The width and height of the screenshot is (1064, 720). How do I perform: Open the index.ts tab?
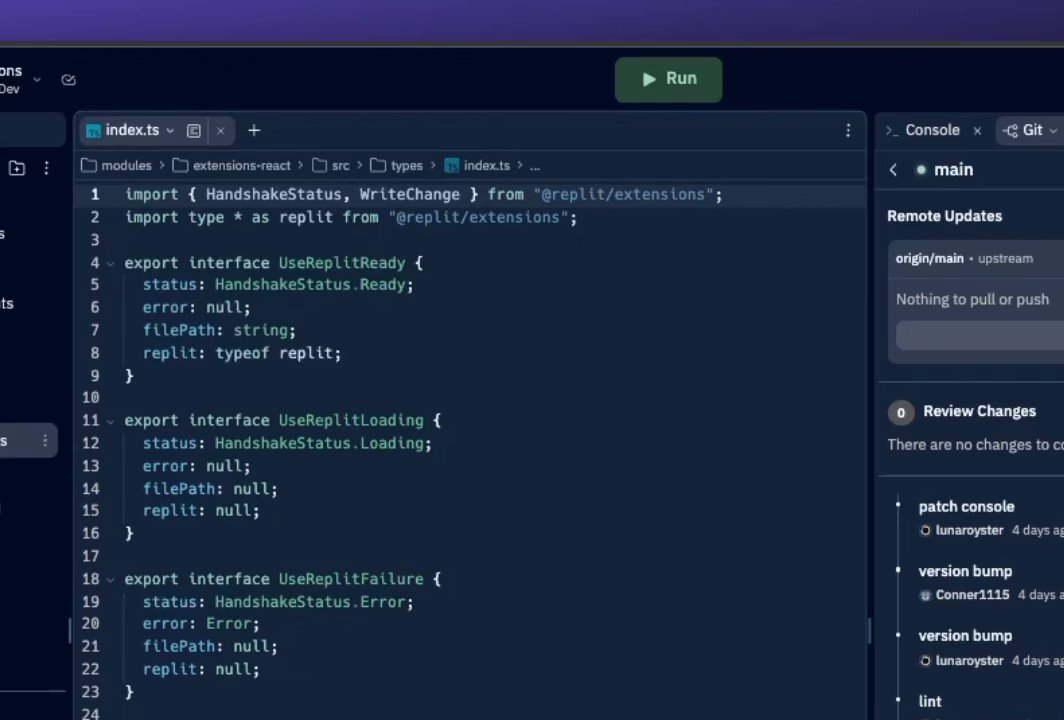[132, 130]
